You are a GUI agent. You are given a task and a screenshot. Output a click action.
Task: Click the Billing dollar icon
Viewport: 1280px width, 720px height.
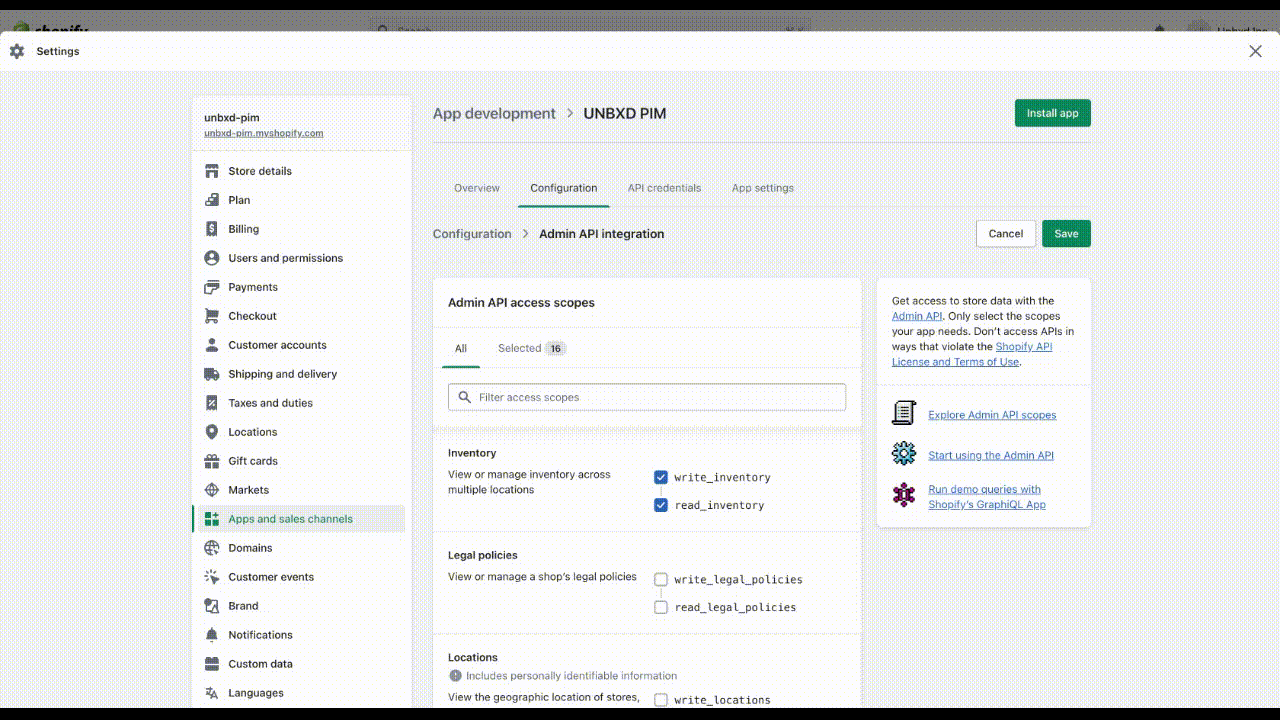(x=212, y=229)
